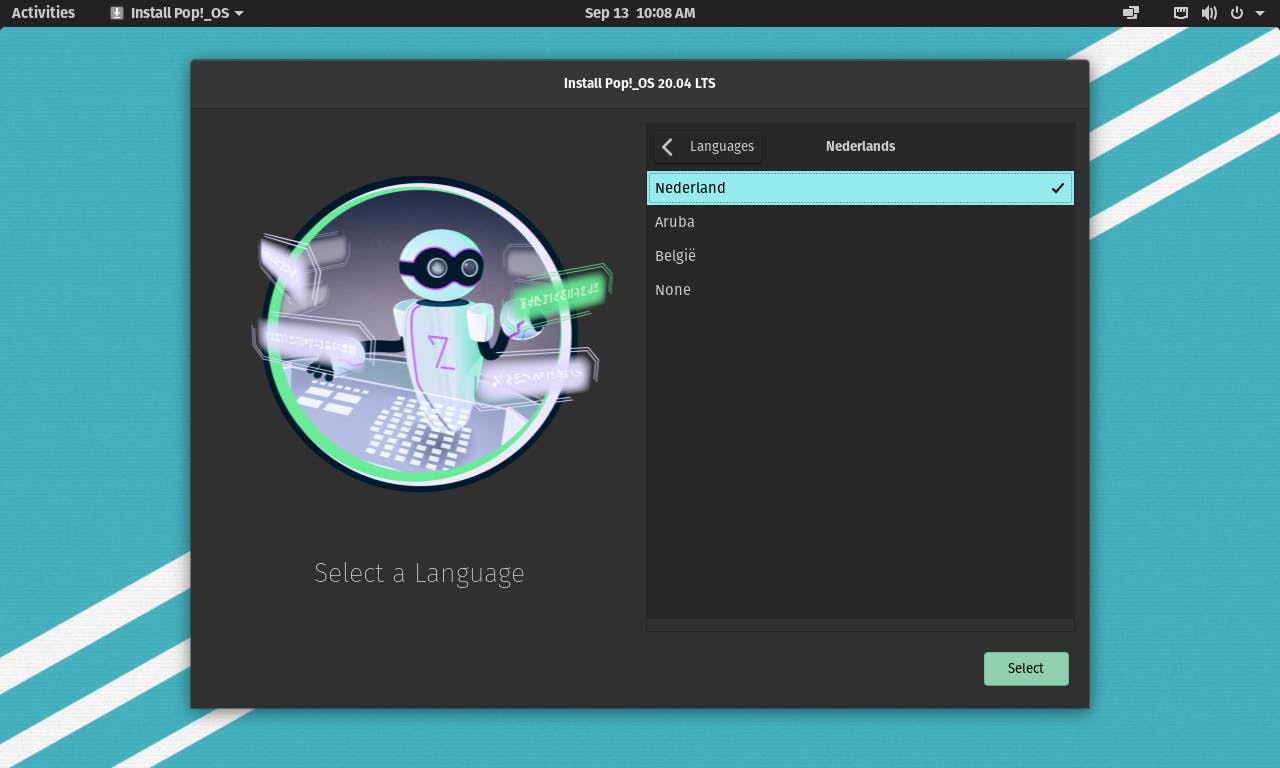Click the volume speaker icon
Image resolution: width=1280 pixels, height=768 pixels.
tap(1209, 13)
